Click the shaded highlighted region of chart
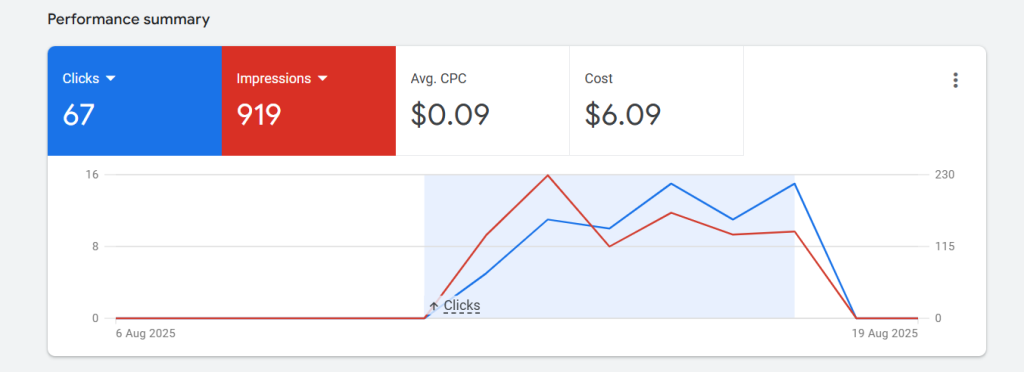Screen dimensions: 1024x372 coord(609,247)
